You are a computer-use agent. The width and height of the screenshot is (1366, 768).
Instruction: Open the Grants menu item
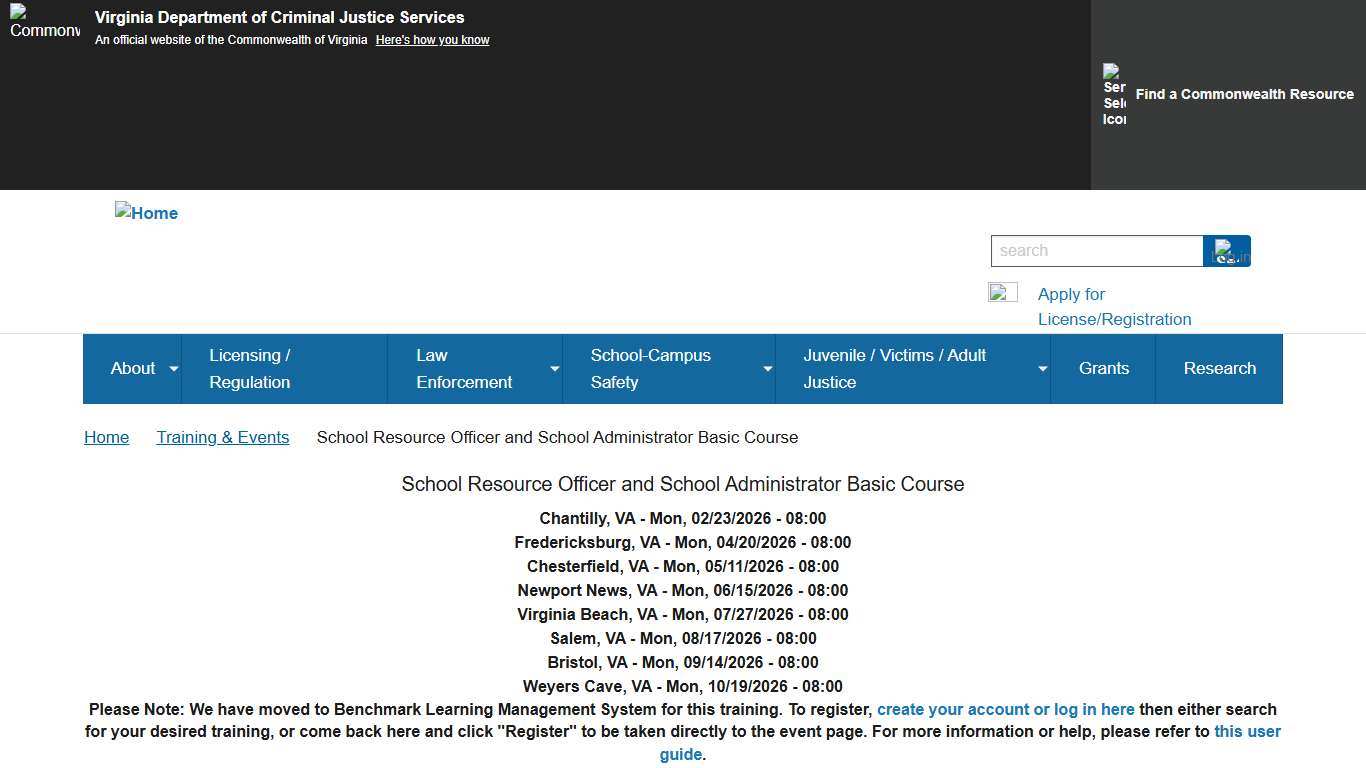[1103, 369]
